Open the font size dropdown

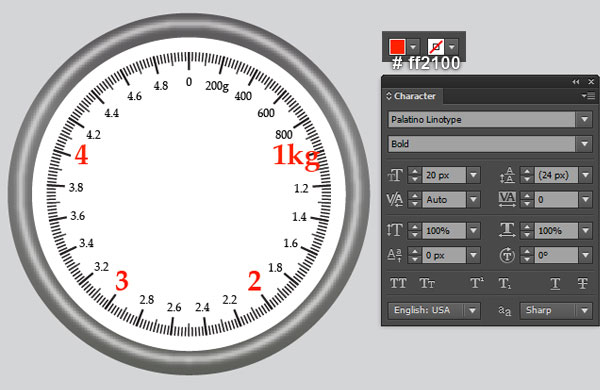click(473, 175)
